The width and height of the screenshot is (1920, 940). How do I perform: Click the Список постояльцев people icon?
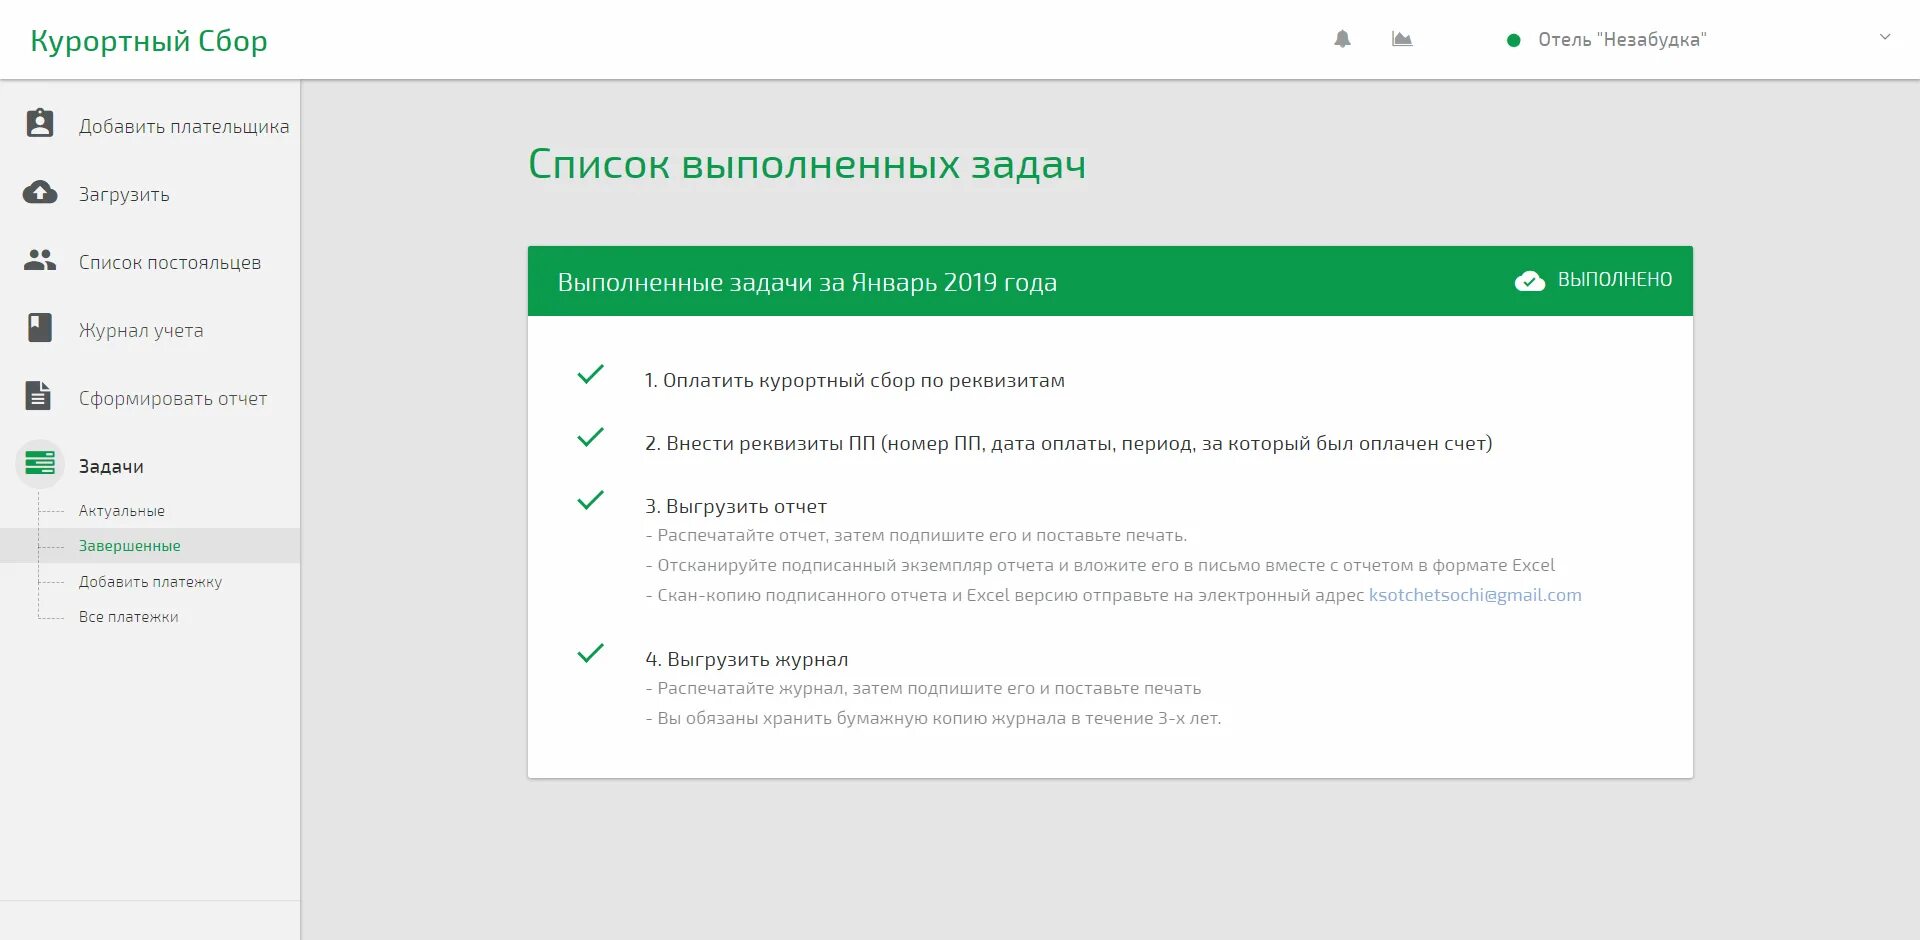point(40,260)
